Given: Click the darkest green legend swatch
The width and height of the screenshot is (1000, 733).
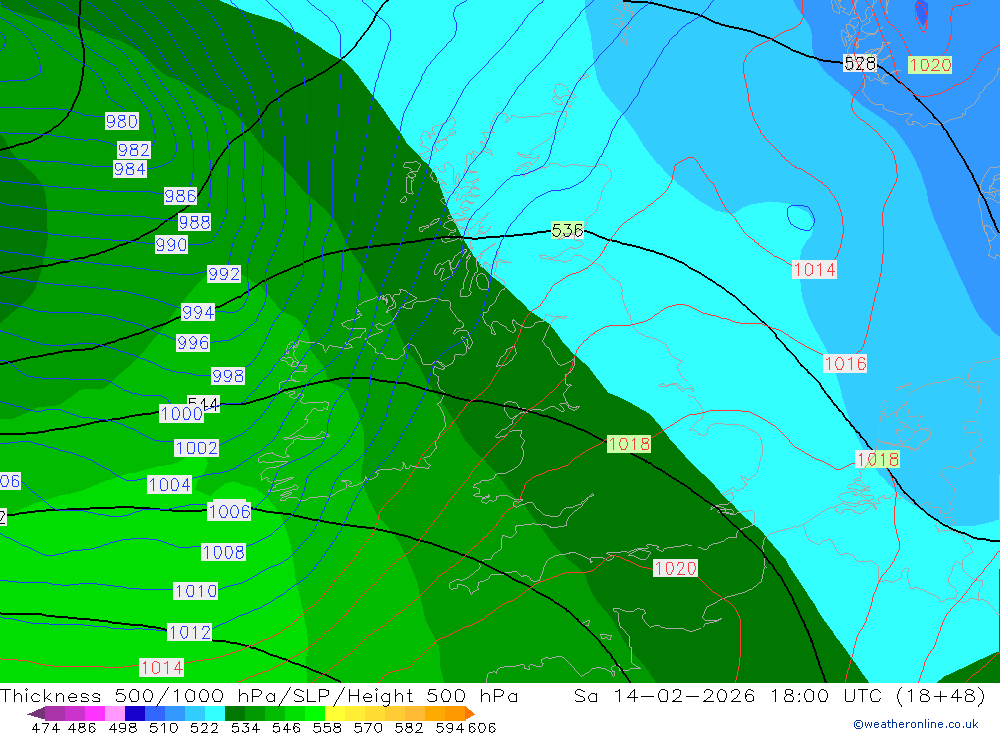Looking at the screenshot, I should (235, 713).
